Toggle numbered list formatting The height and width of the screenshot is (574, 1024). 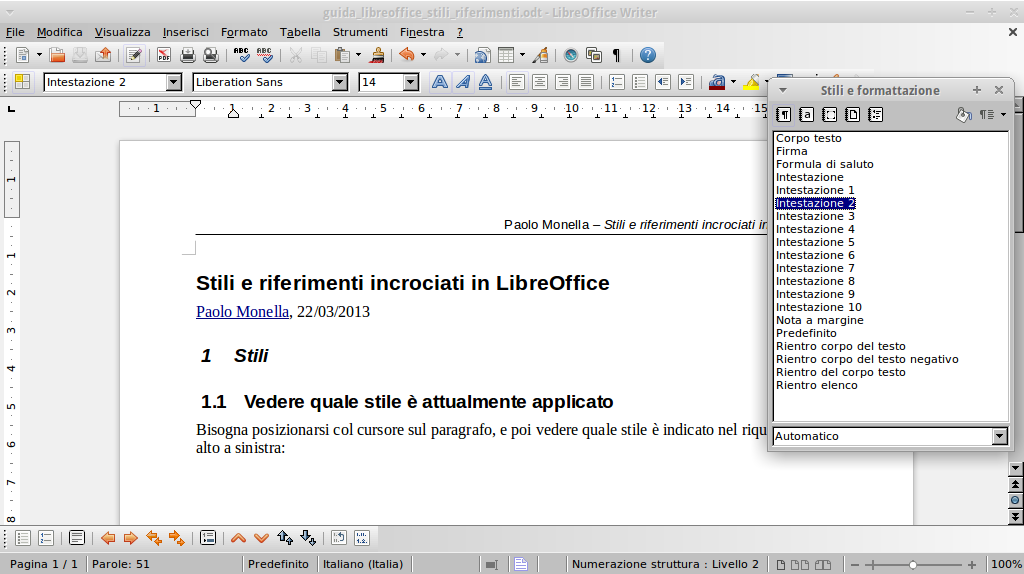(616, 82)
